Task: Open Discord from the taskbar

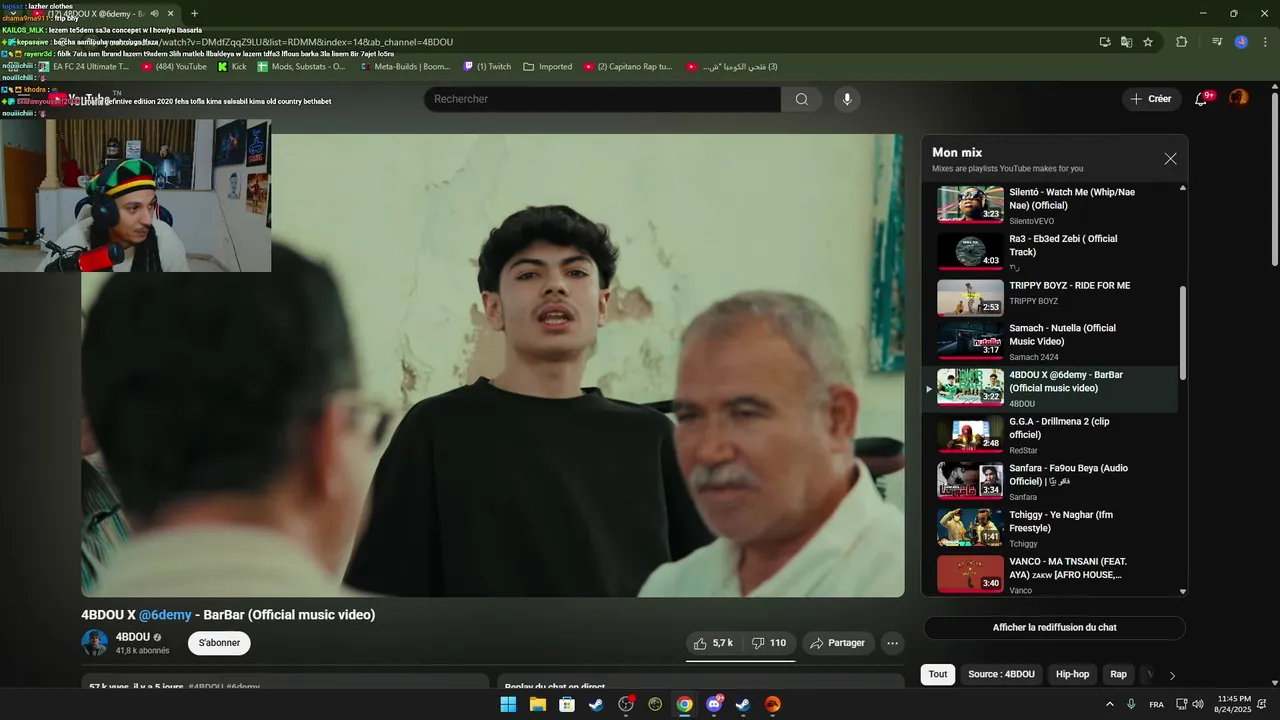Action: coord(714,704)
